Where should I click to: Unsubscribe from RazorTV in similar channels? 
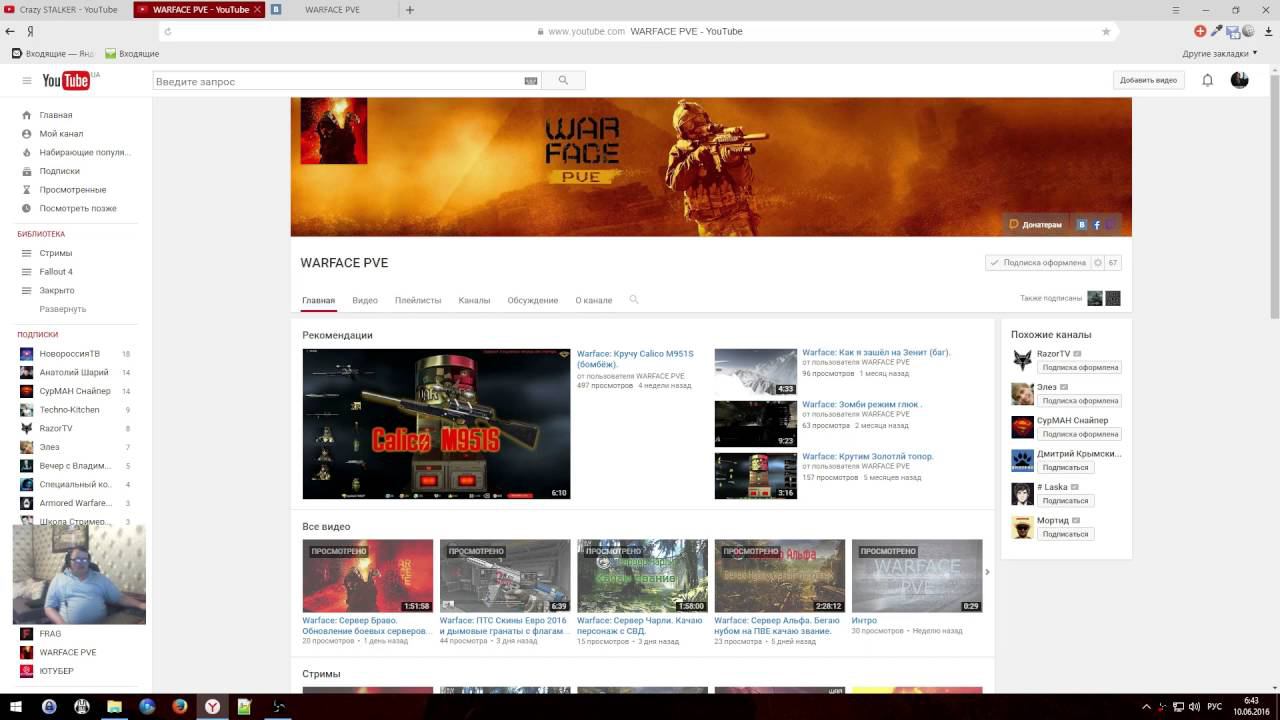(x=1079, y=368)
